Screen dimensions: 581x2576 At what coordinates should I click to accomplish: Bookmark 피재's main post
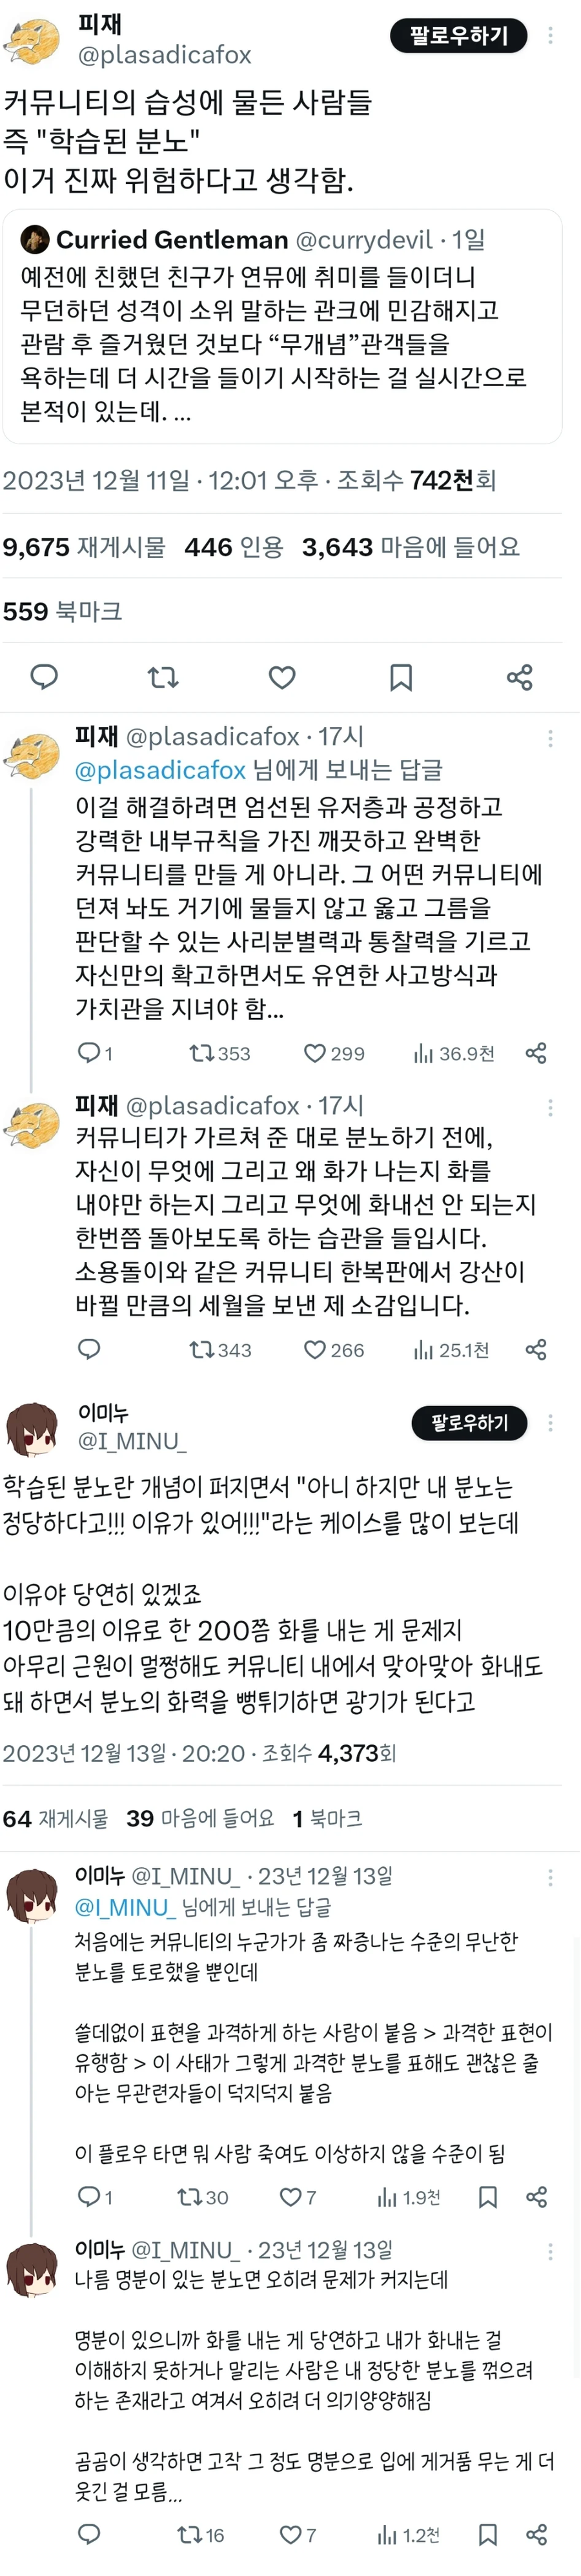(401, 677)
